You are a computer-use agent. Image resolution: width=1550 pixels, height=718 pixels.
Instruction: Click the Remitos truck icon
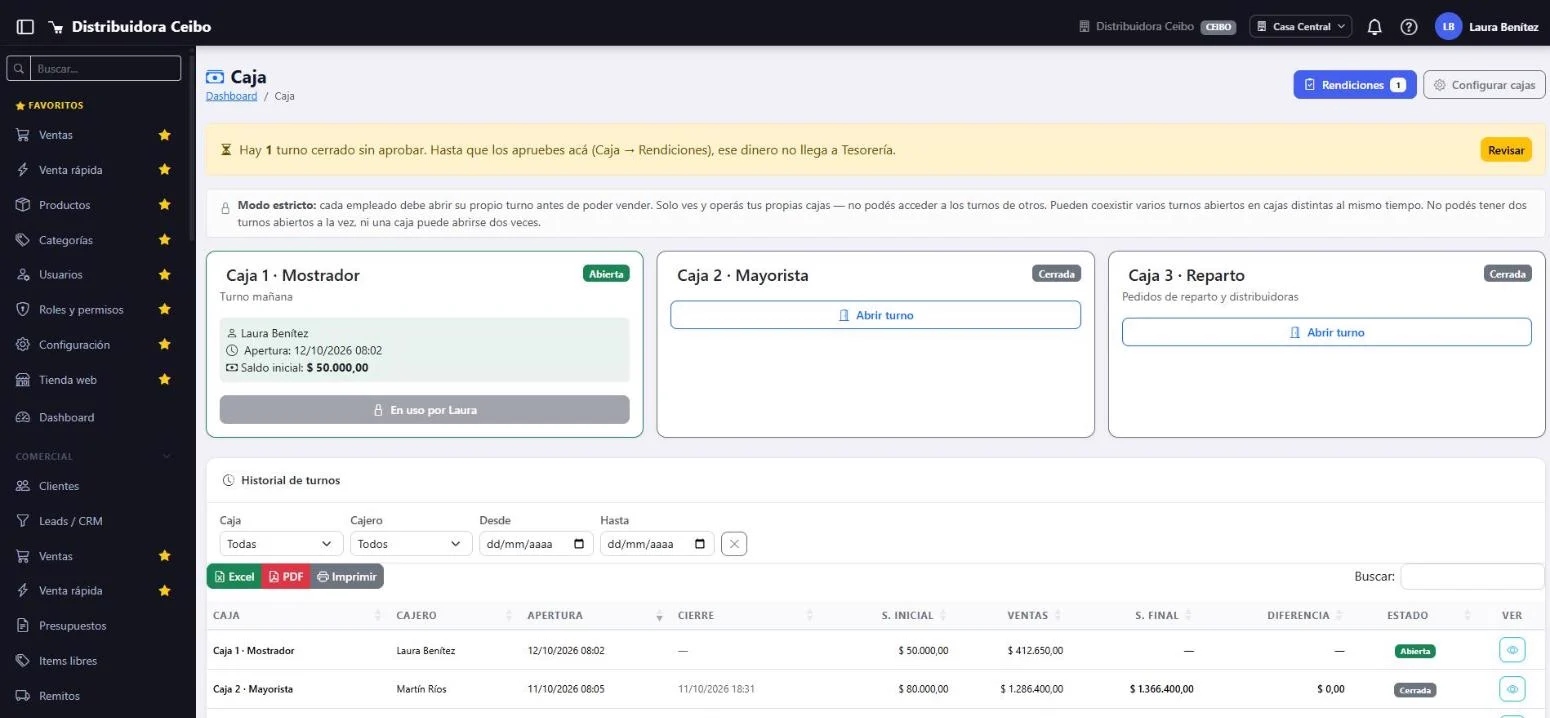[23, 696]
